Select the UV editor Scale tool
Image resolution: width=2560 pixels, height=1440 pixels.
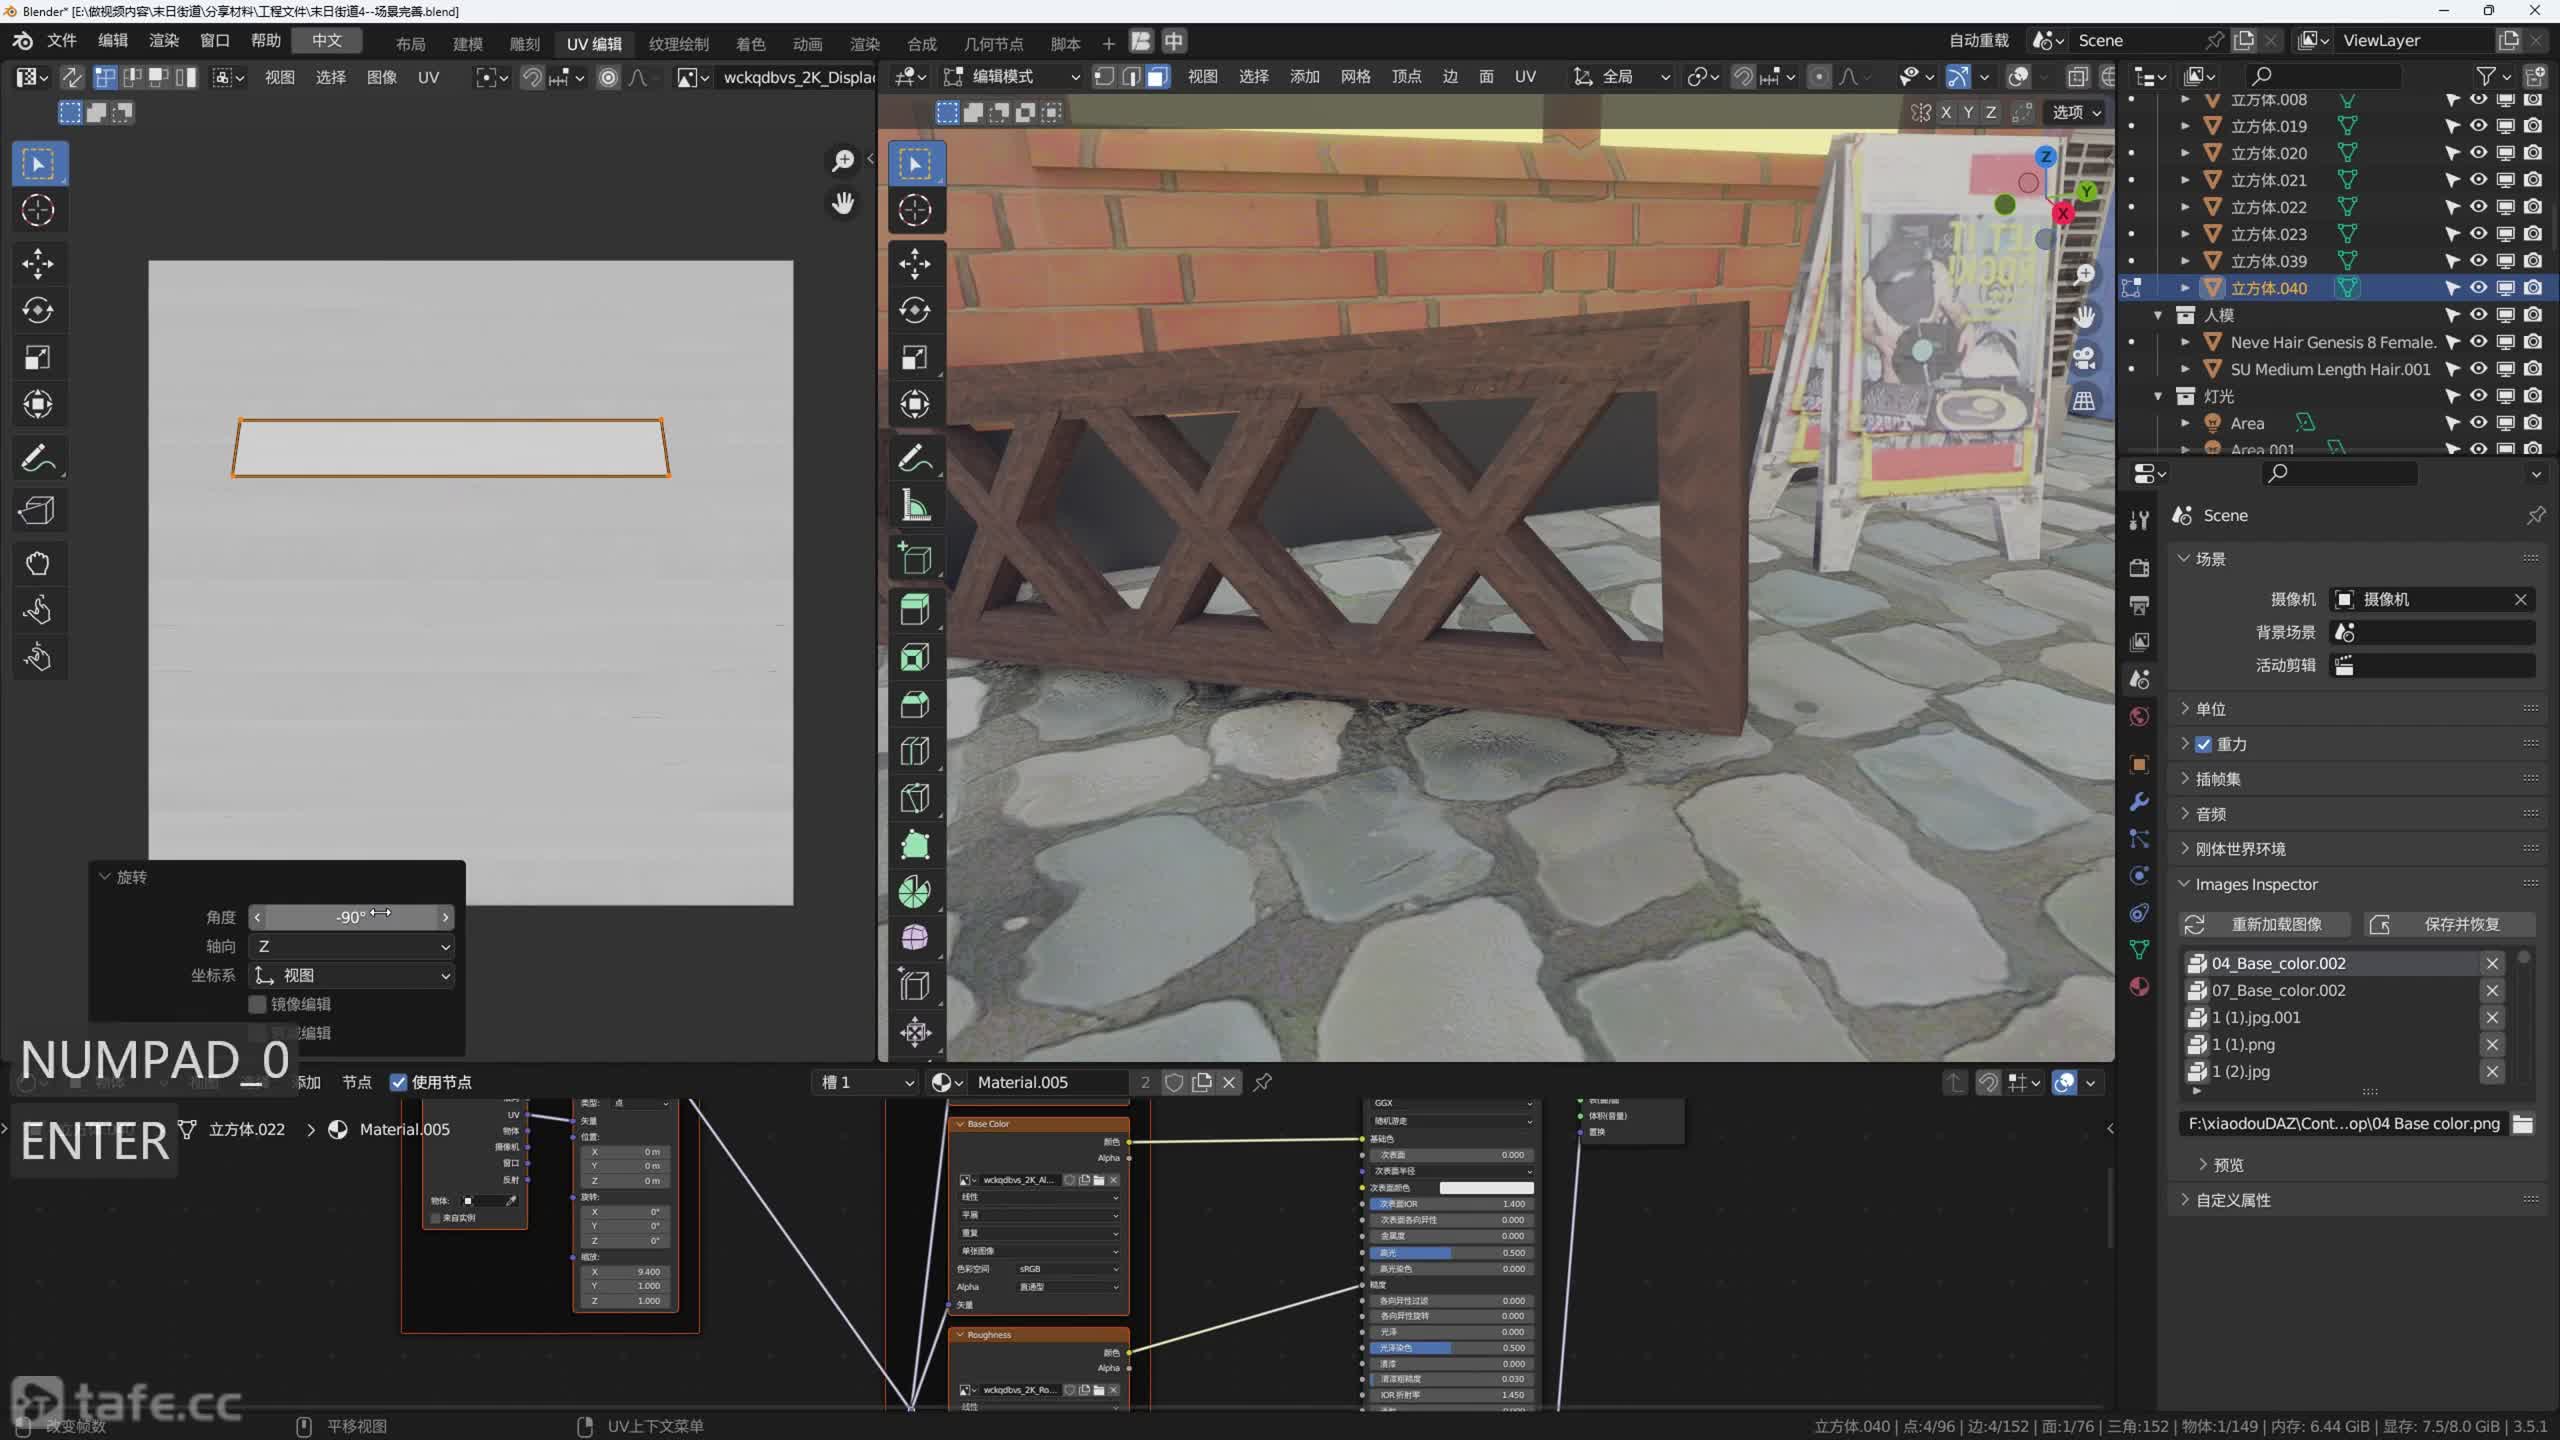tap(38, 357)
